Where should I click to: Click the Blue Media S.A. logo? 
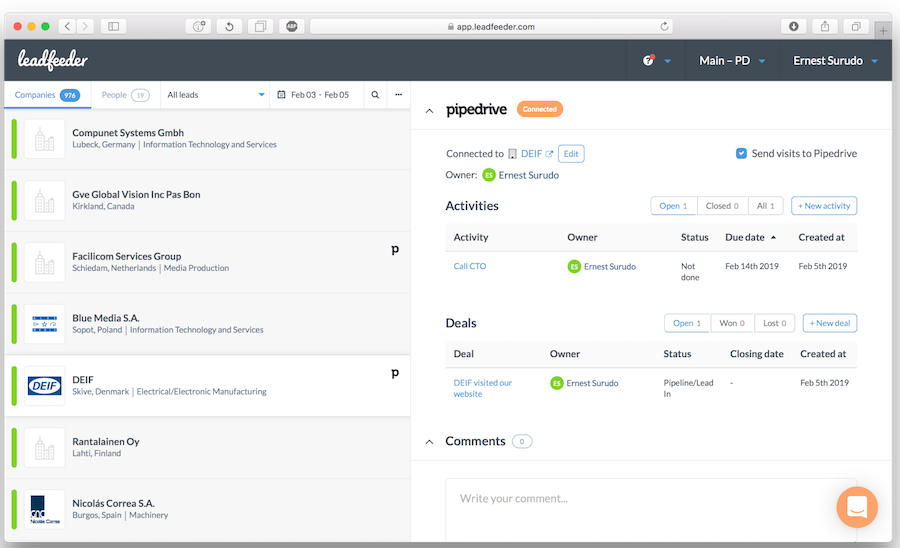click(44, 324)
